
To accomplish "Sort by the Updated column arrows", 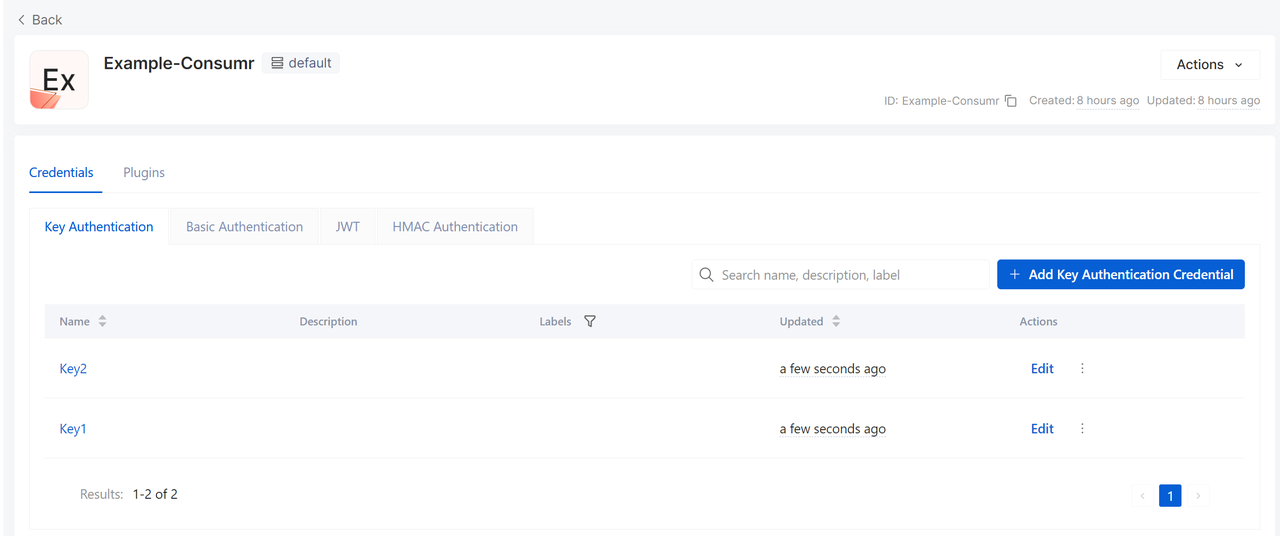I will pos(836,321).
